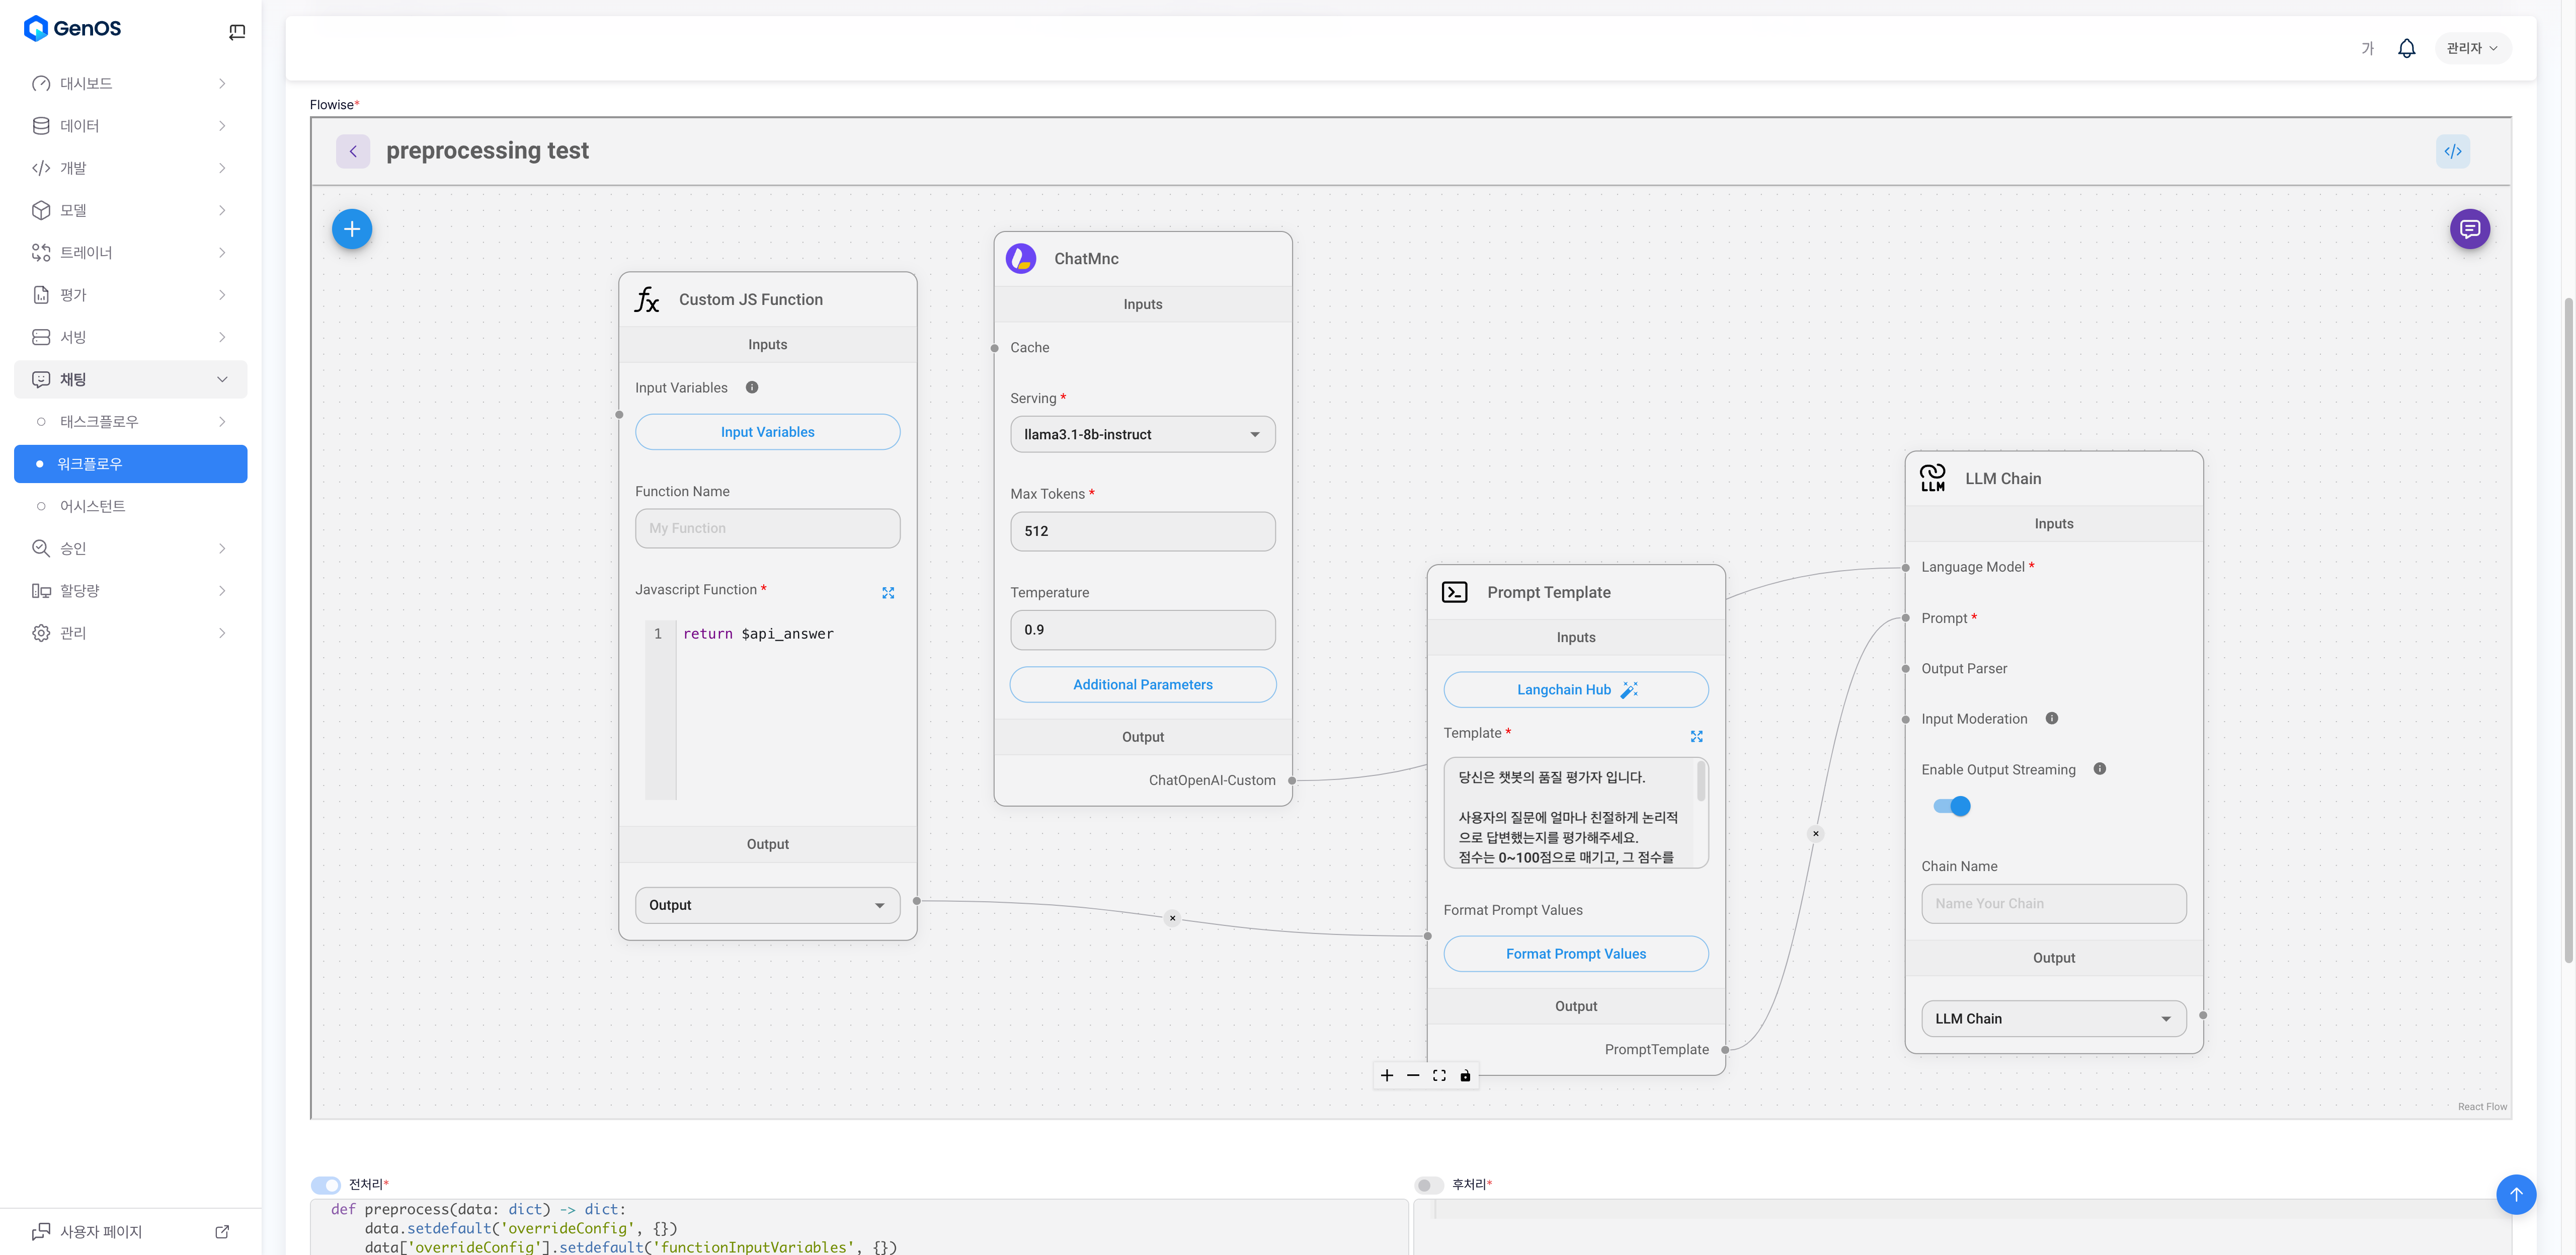Click the Max Tokens input field
Screen dimensions: 2576x1255
point(1142,531)
